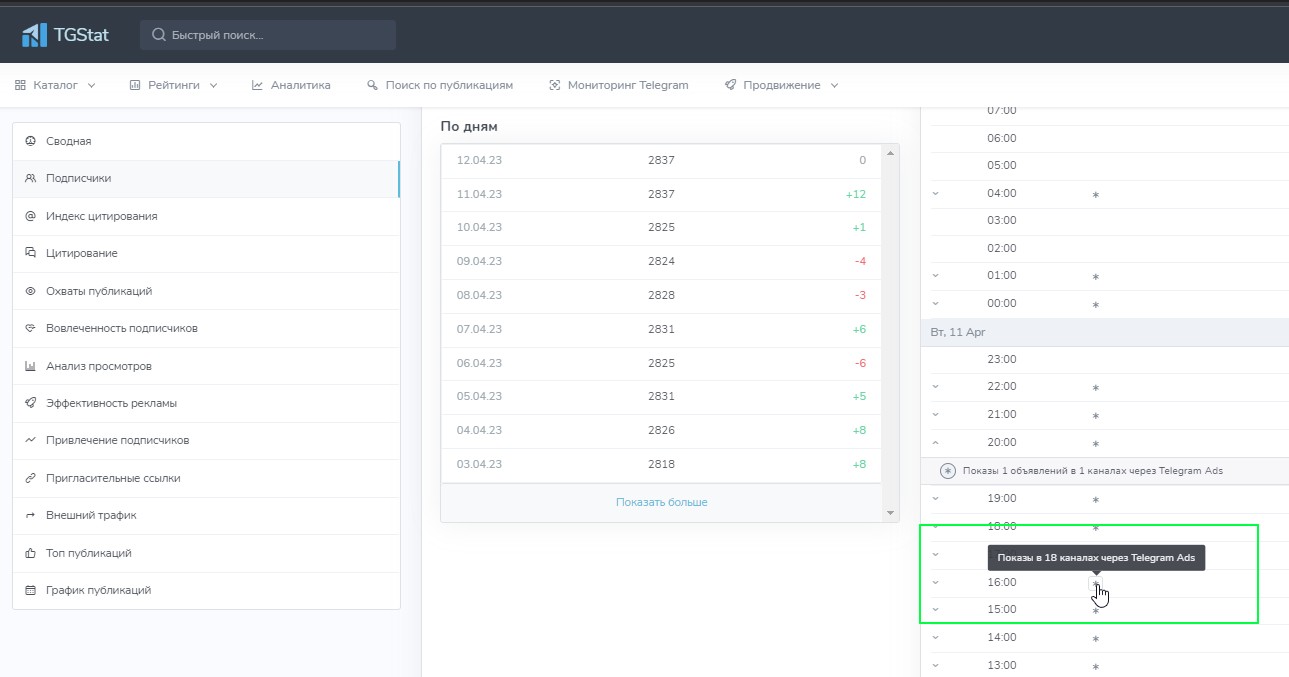Expand the 16:00 row chevron
The width and height of the screenshot is (1289, 677).
click(936, 582)
